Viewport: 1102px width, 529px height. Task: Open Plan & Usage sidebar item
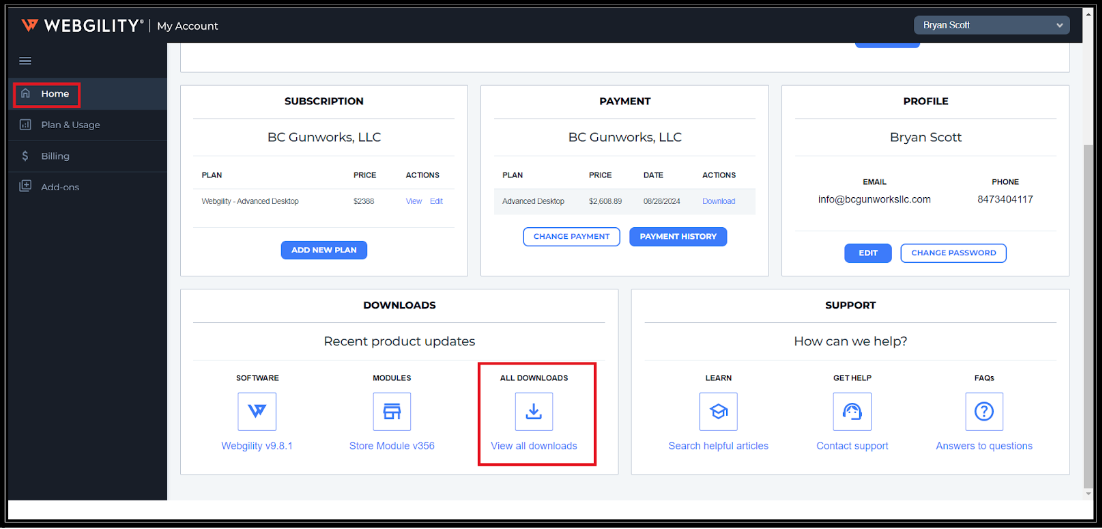coord(70,125)
